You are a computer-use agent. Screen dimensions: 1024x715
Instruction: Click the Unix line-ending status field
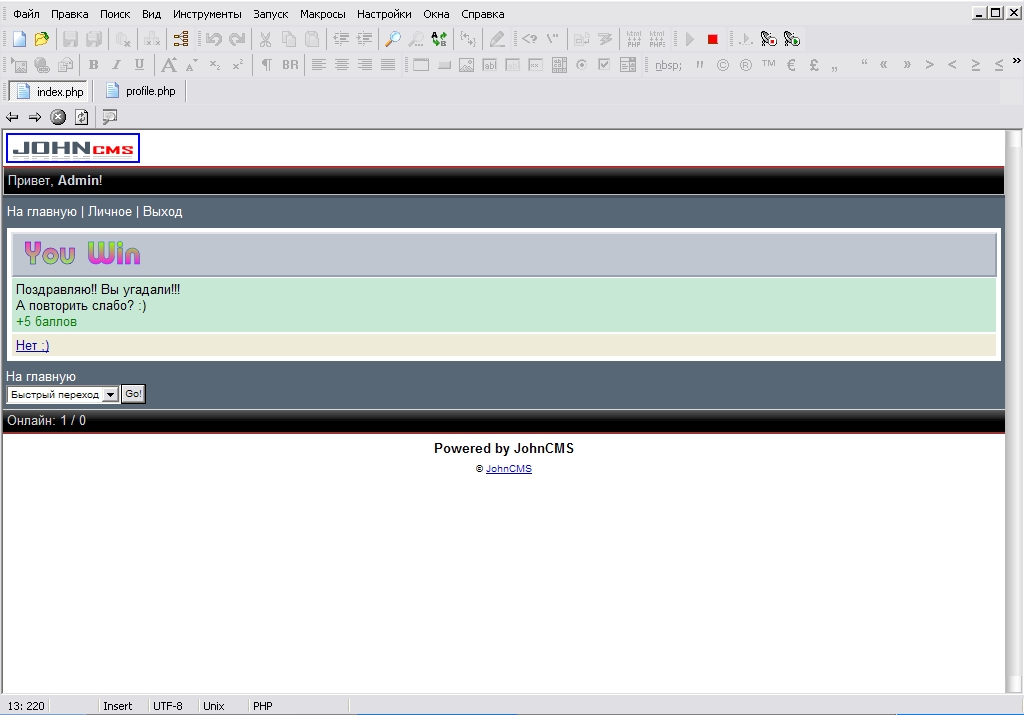[x=214, y=706]
